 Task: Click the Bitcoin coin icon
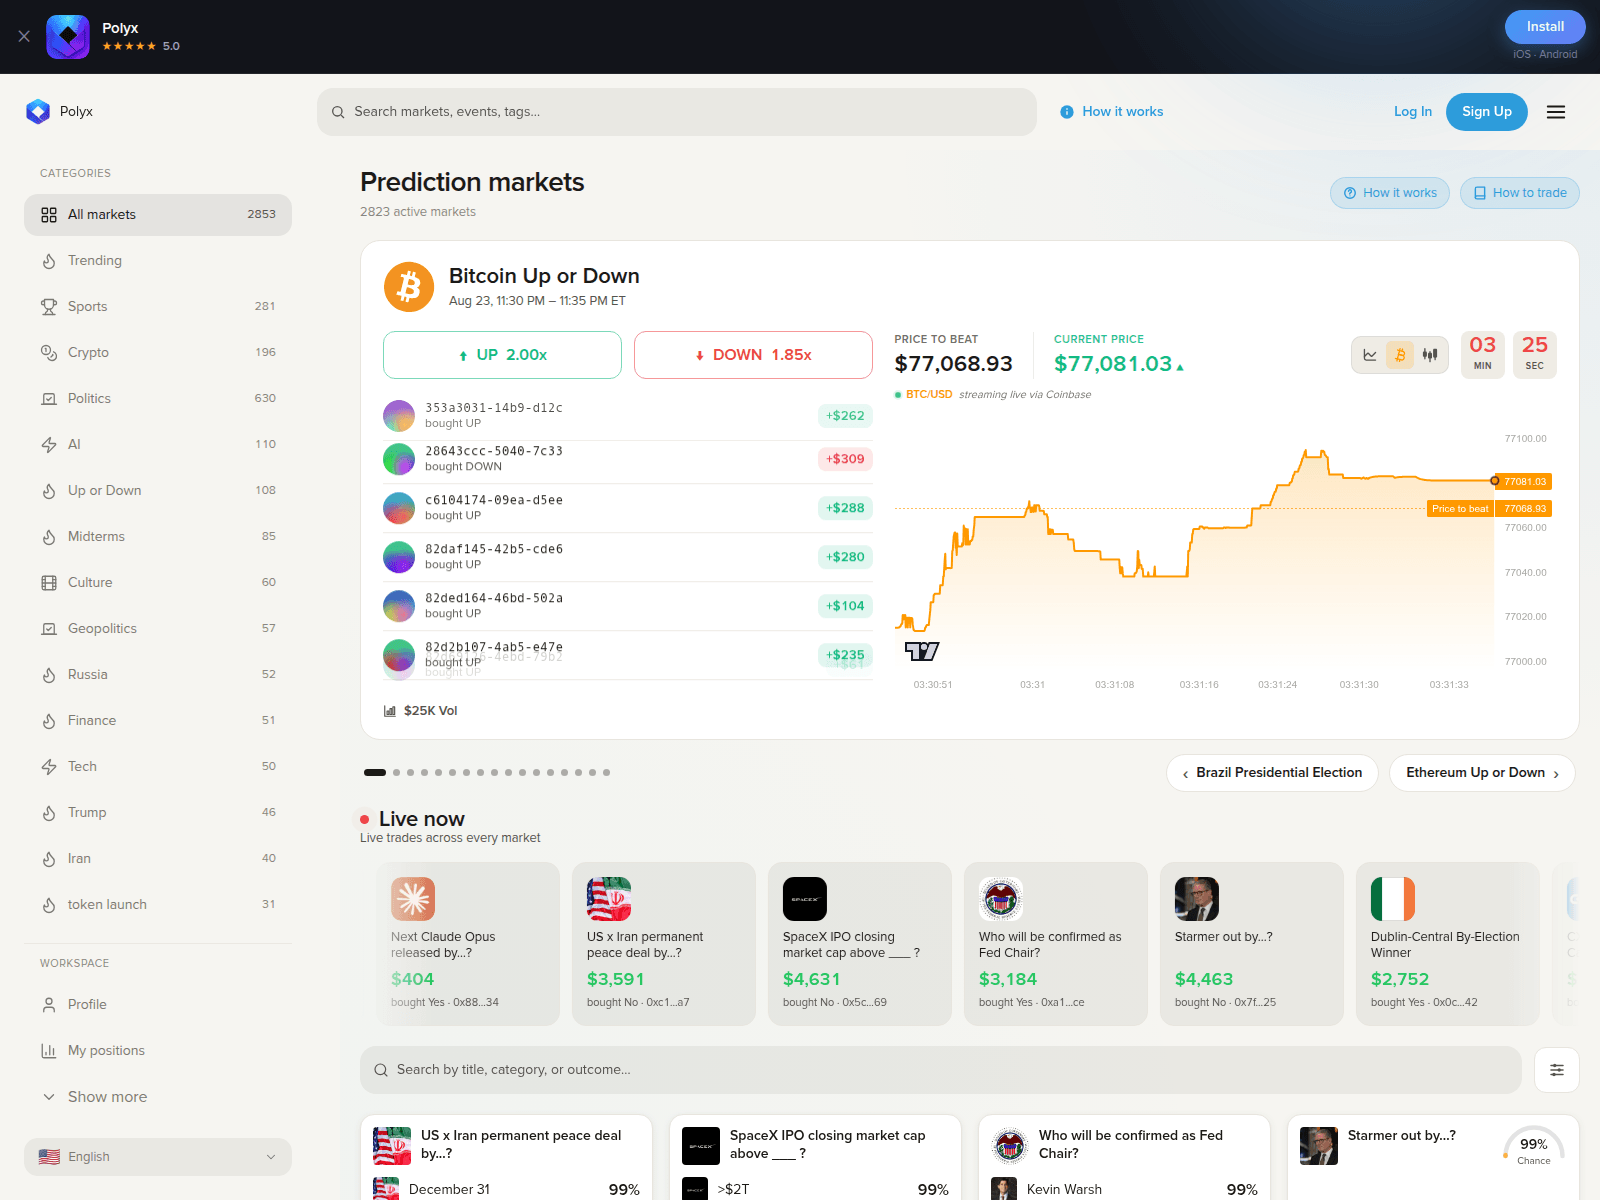pos(409,287)
